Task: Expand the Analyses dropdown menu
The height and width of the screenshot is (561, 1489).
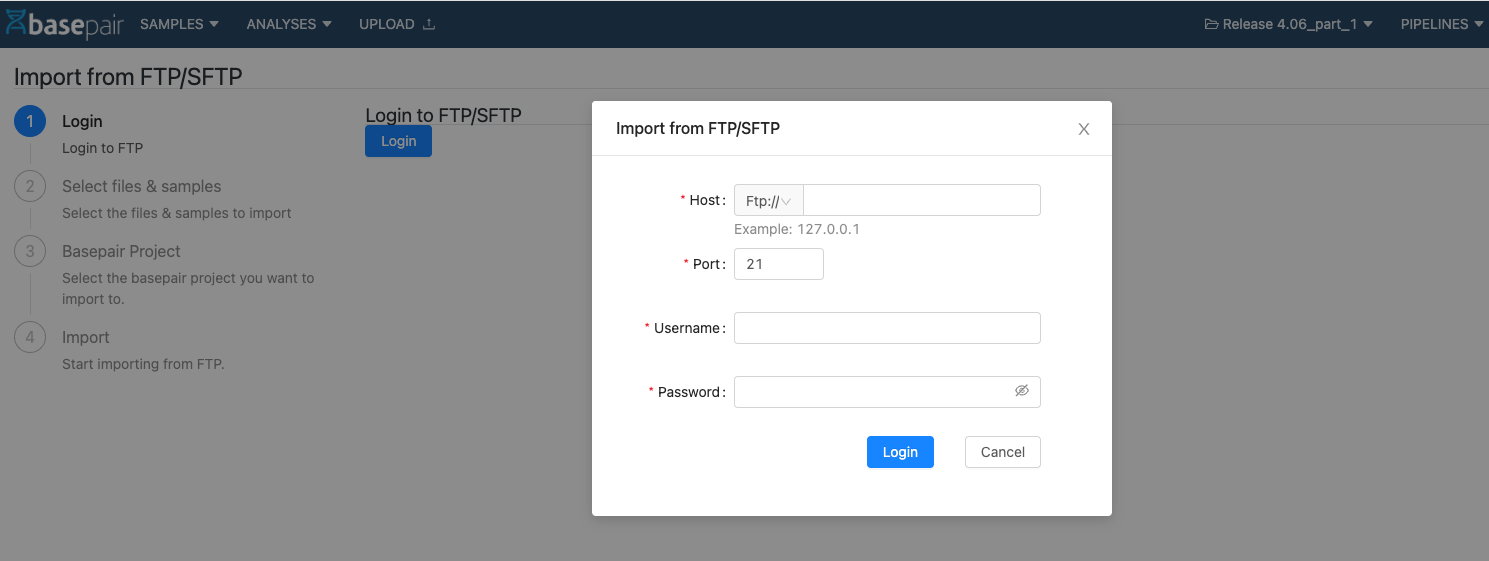Action: tap(289, 24)
